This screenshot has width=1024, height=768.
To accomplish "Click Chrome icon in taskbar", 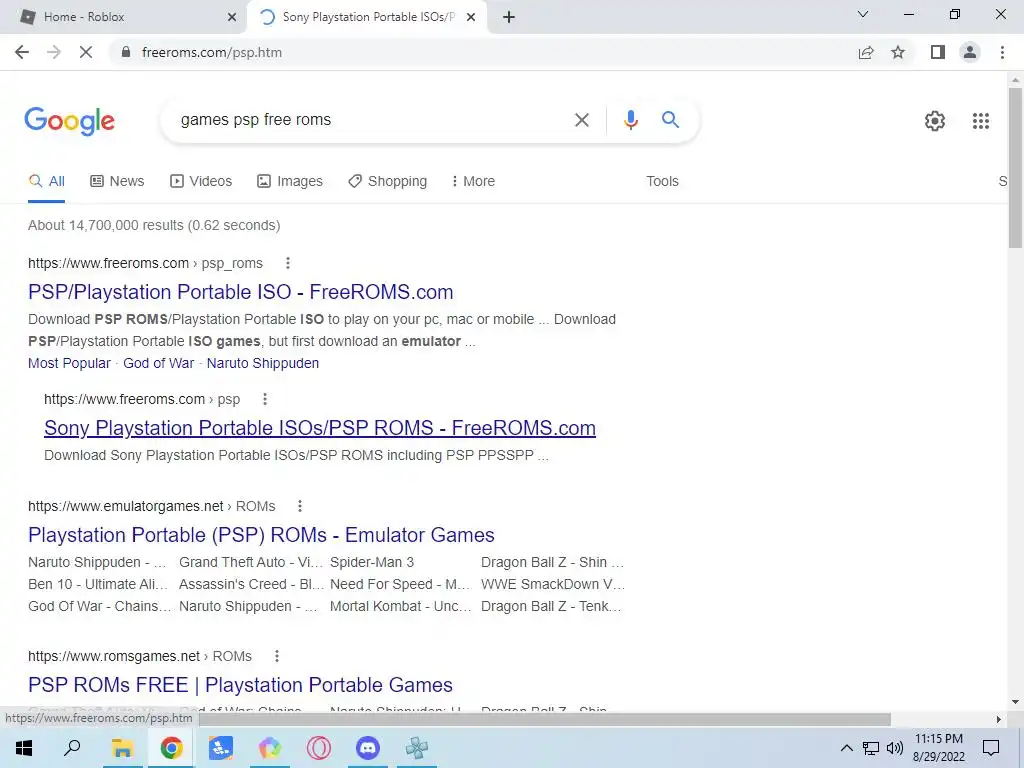I will coord(171,748).
